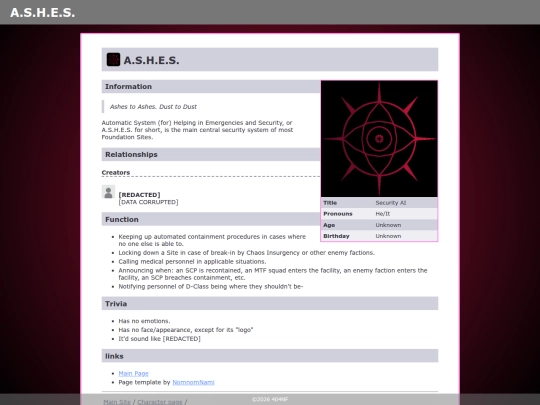Image resolution: width=540 pixels, height=405 pixels.
Task: Click the A.S.H.E.S. site title in top bar
Action: (x=42, y=13)
